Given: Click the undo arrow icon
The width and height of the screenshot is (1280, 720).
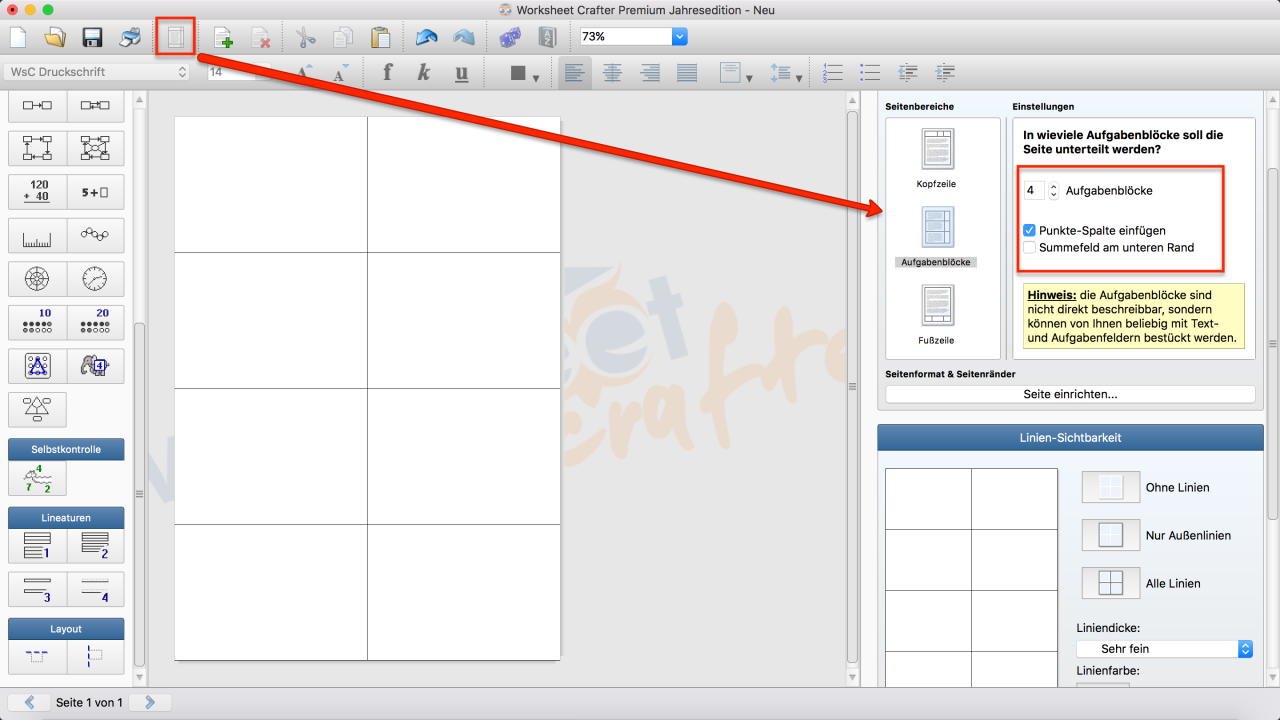Looking at the screenshot, I should pos(425,37).
